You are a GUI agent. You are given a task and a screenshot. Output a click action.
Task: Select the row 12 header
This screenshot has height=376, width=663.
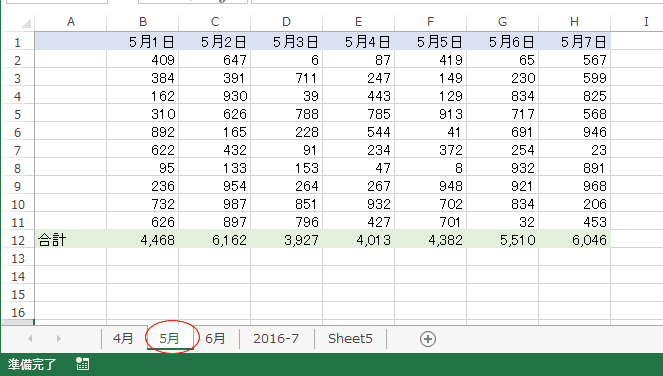18,240
